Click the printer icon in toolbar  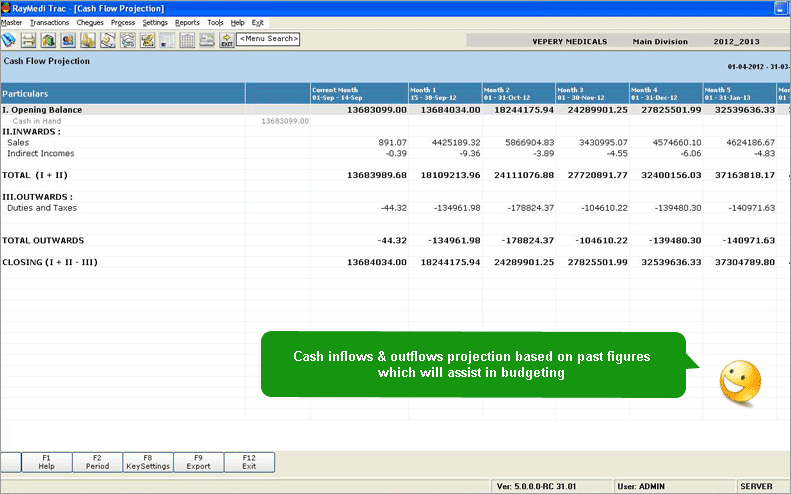(x=28, y=40)
